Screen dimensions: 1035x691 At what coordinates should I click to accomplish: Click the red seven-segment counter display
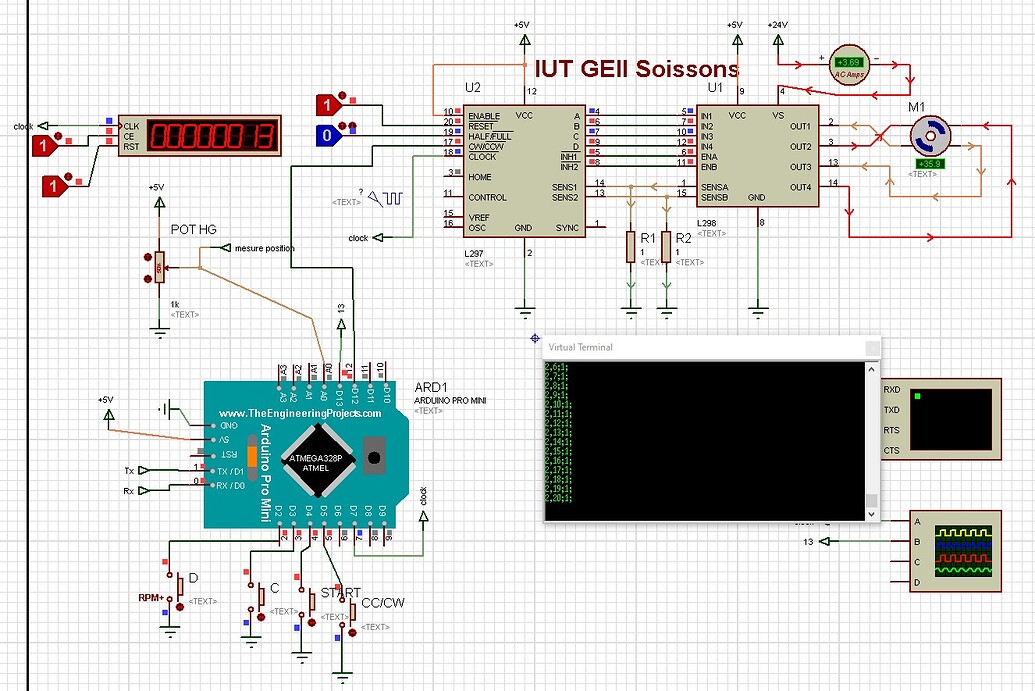tap(200, 136)
